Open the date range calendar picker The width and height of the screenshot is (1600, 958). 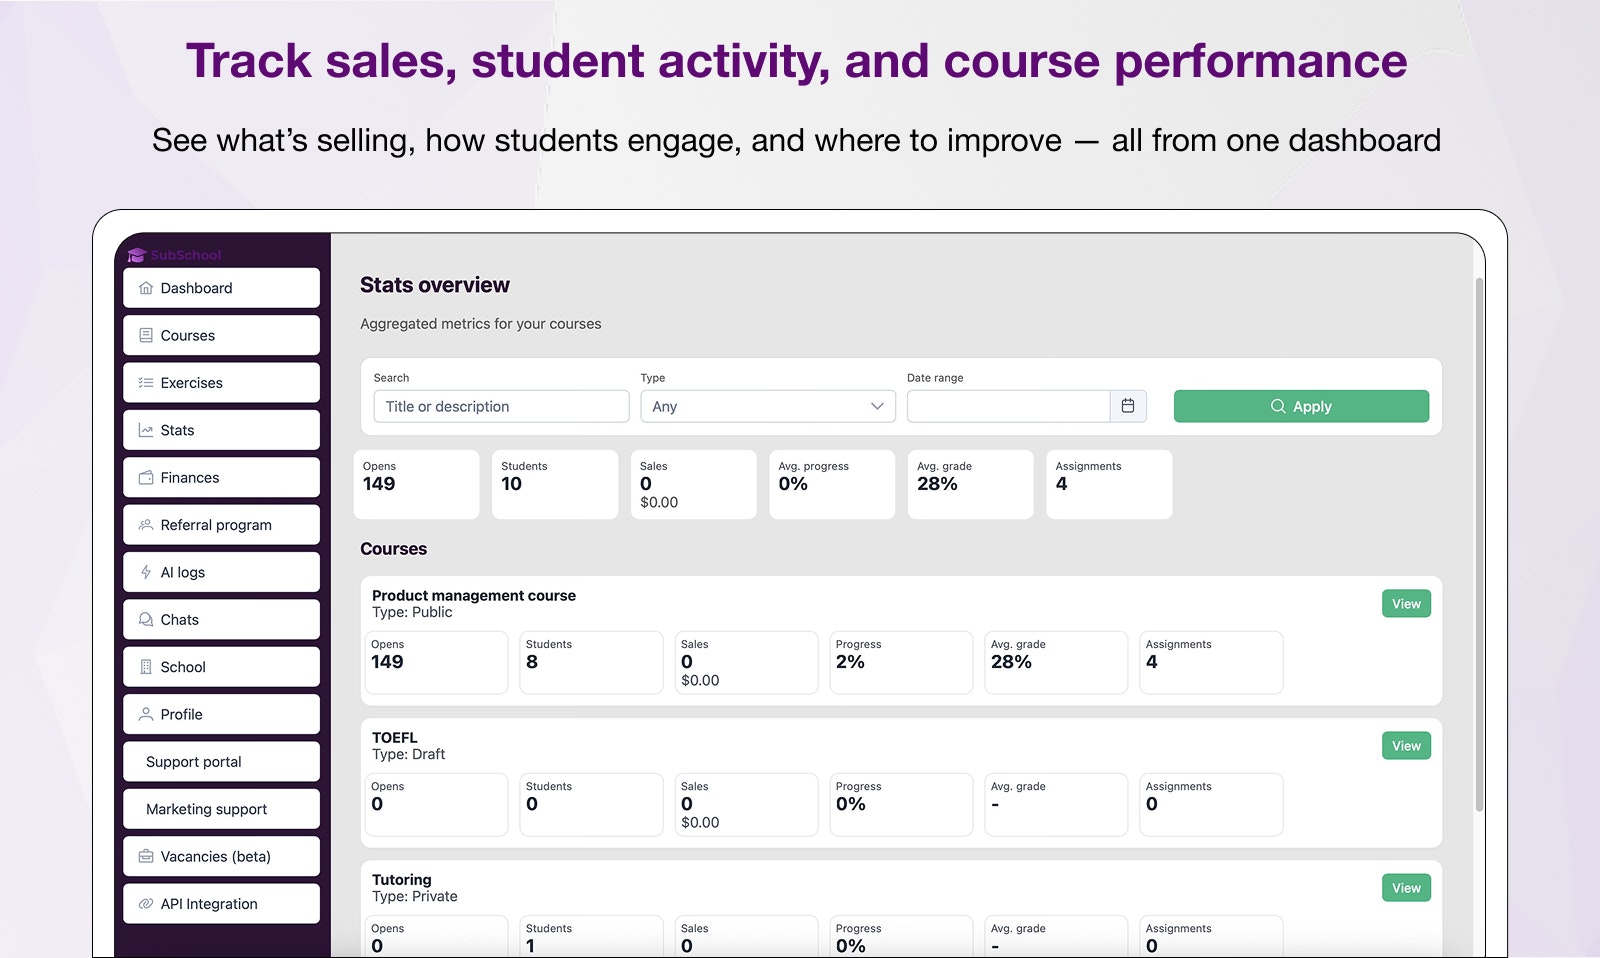(x=1128, y=406)
